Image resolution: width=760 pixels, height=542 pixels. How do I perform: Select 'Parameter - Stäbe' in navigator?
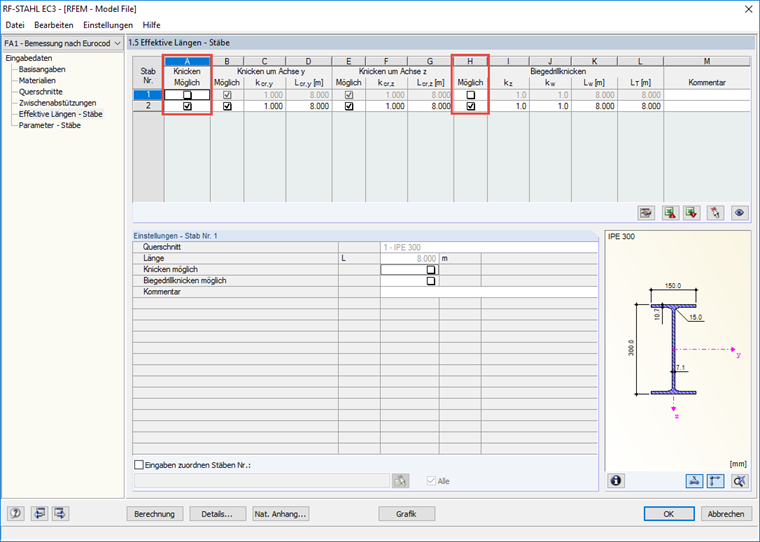49,125
